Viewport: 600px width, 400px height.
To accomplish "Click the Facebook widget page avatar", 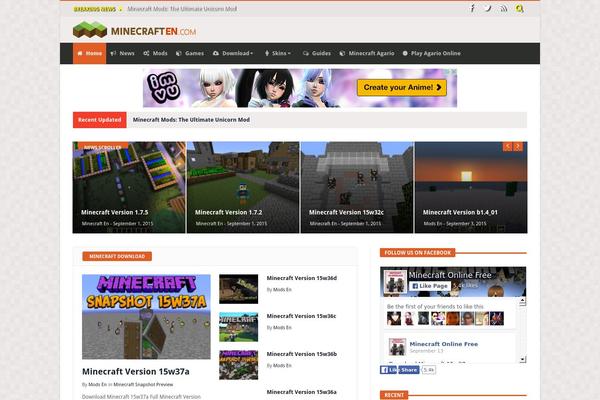I will (395, 281).
